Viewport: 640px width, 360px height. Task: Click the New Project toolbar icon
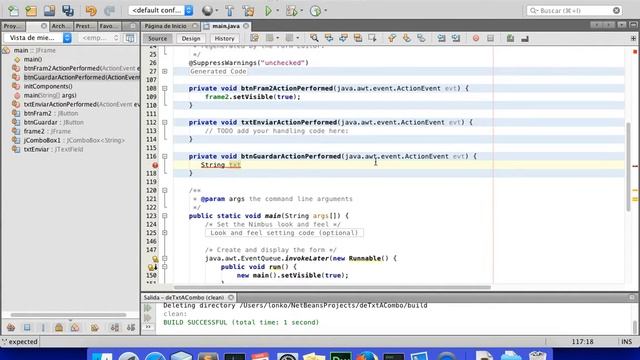(x=31, y=11)
